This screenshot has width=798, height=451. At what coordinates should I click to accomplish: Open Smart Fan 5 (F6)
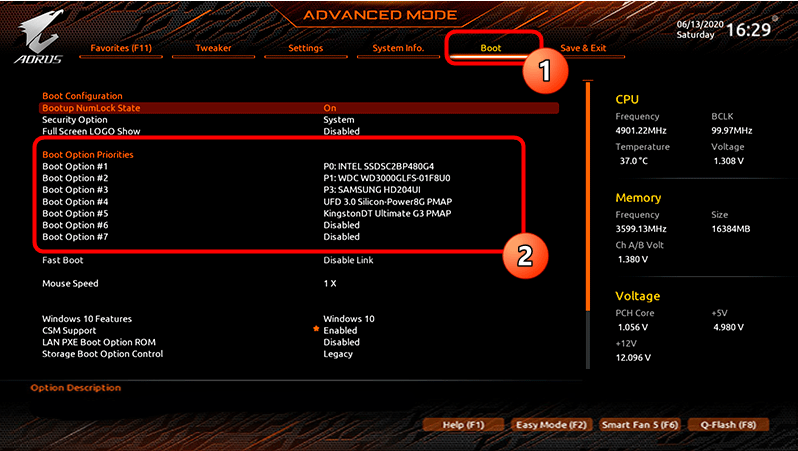(640, 425)
